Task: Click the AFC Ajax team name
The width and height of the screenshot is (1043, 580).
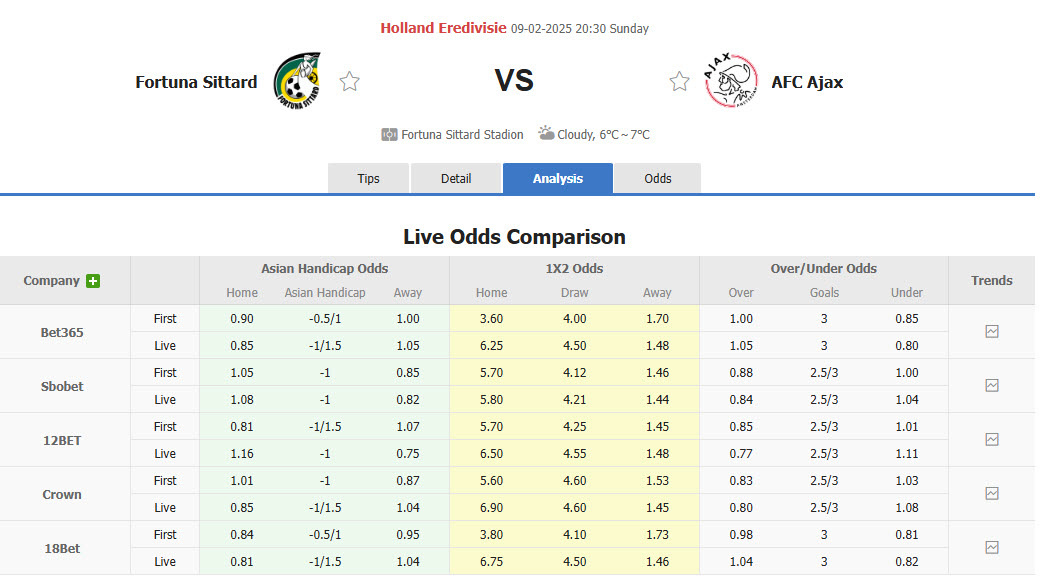Action: tap(807, 82)
